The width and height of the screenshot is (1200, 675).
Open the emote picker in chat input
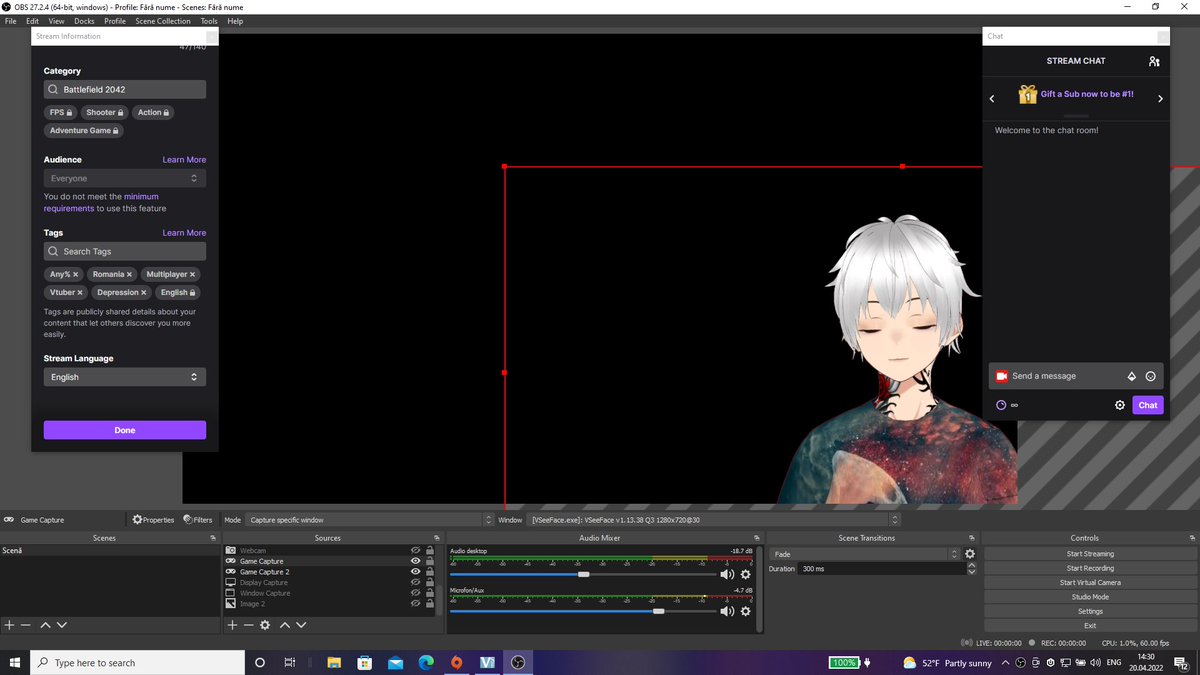click(x=1151, y=376)
